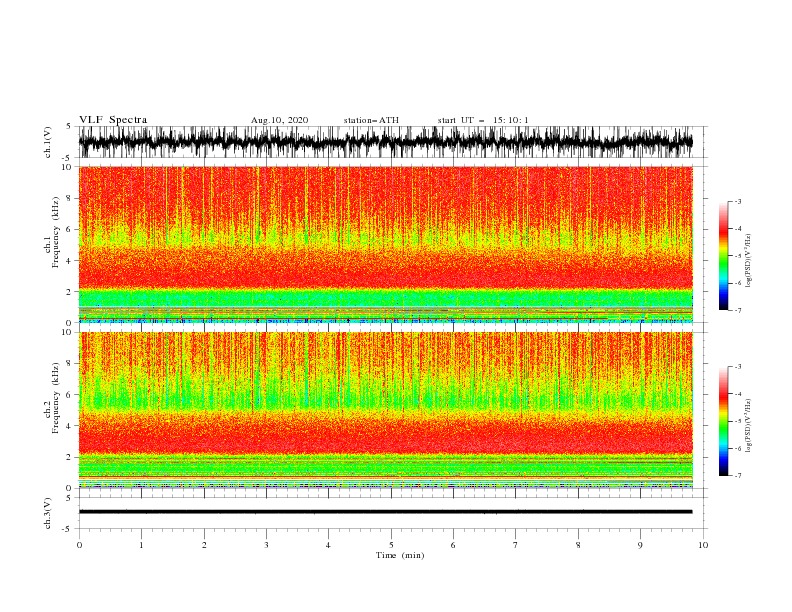Select the ch.2 "Frequency (kHz)" axis label
The image size is (792, 612).
(x=56, y=398)
